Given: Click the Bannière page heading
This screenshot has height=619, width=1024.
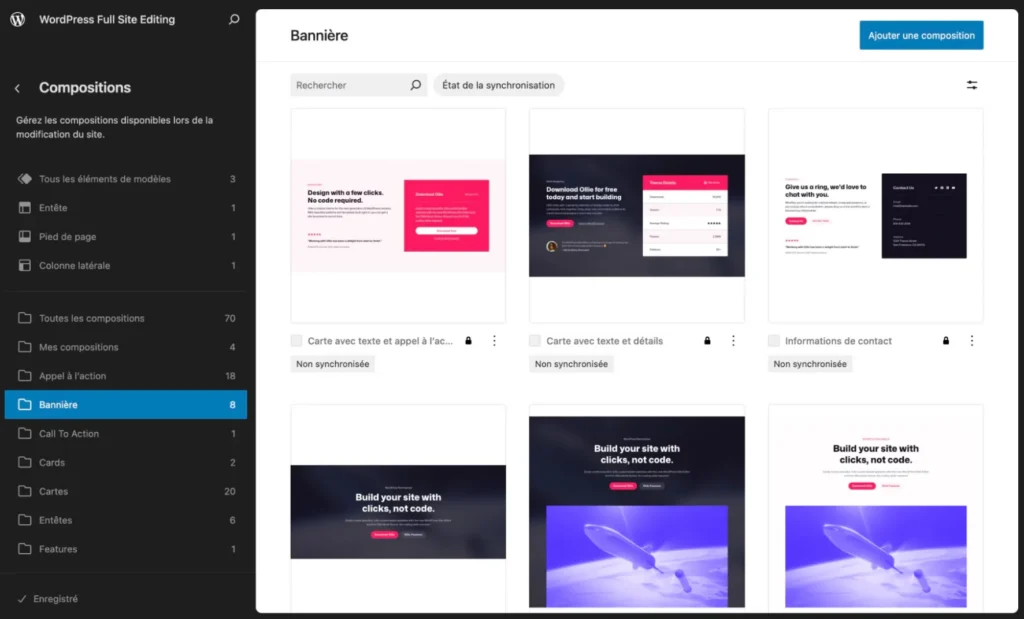Looking at the screenshot, I should 319,35.
